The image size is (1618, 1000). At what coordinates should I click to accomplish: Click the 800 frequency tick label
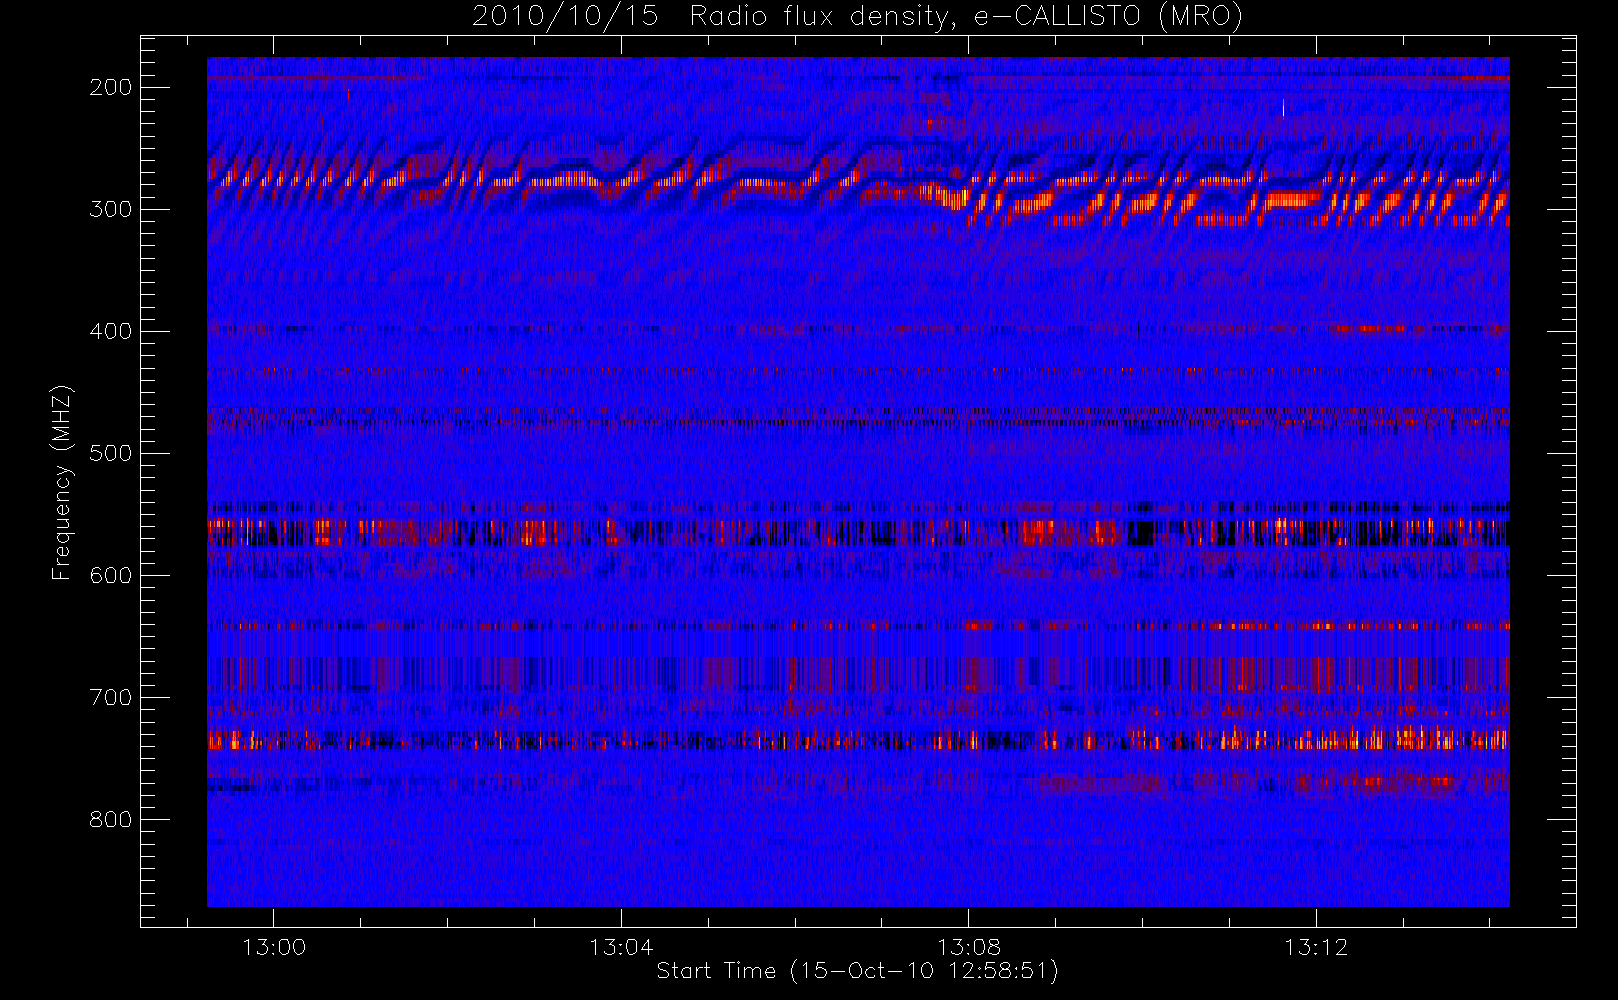point(111,819)
